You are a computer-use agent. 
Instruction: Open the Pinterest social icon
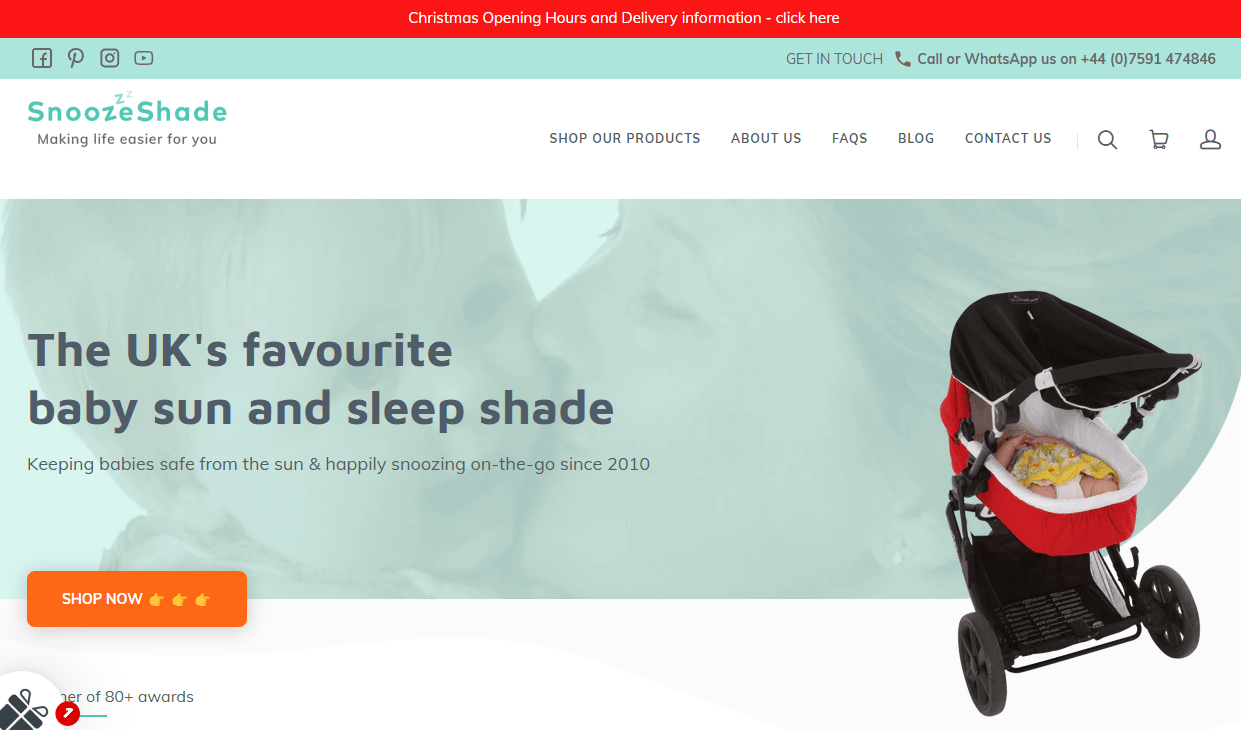pyautogui.click(x=76, y=58)
